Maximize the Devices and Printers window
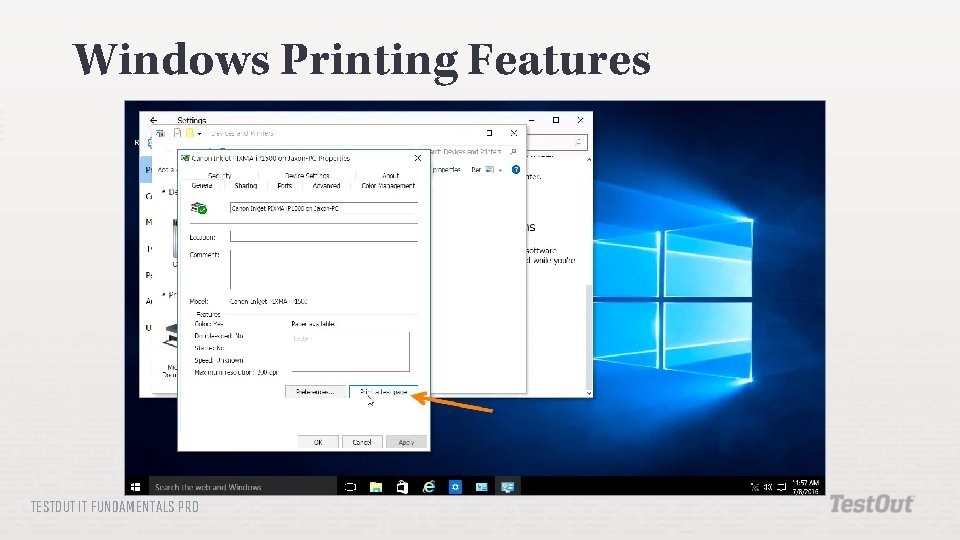Image resolution: width=960 pixels, height=540 pixels. [489, 133]
